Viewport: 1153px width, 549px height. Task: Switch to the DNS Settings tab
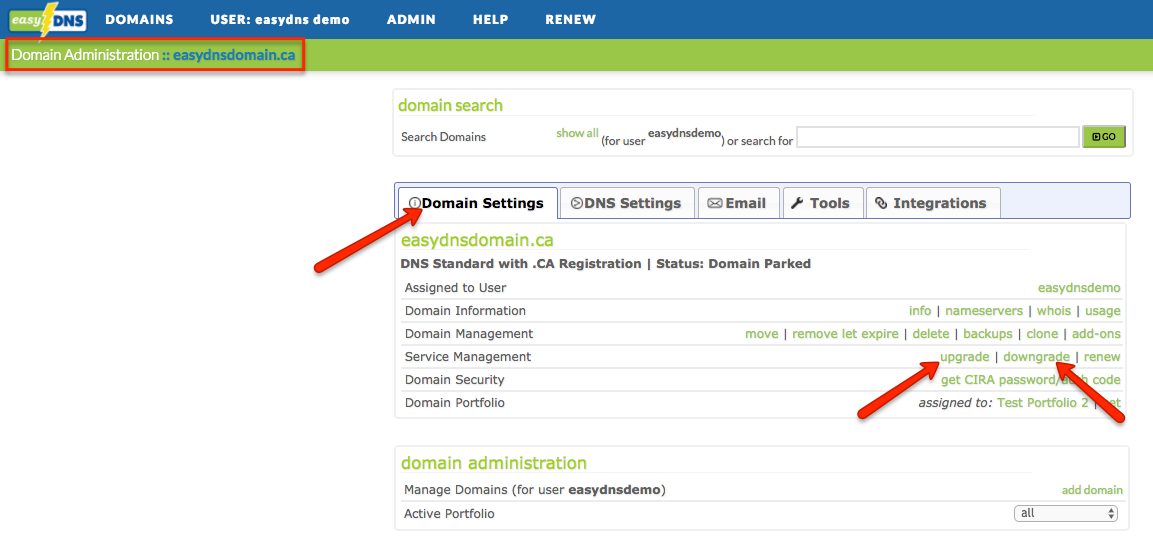pyautogui.click(x=627, y=203)
